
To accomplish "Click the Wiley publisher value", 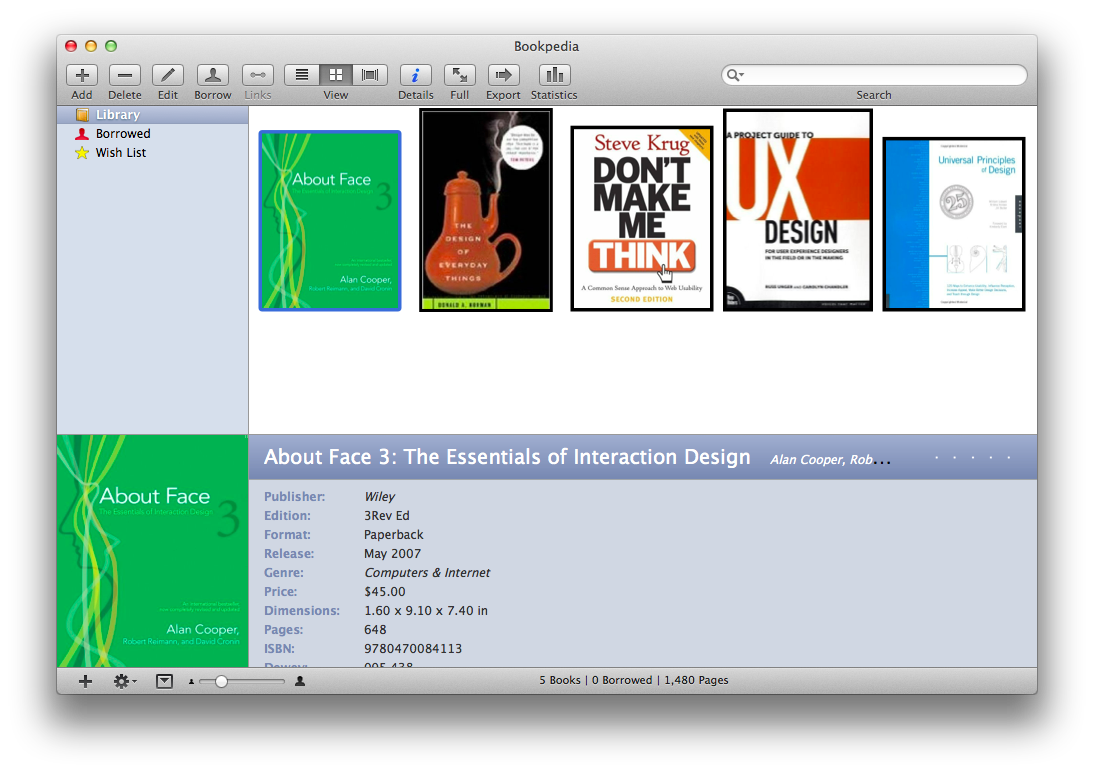I will point(379,497).
